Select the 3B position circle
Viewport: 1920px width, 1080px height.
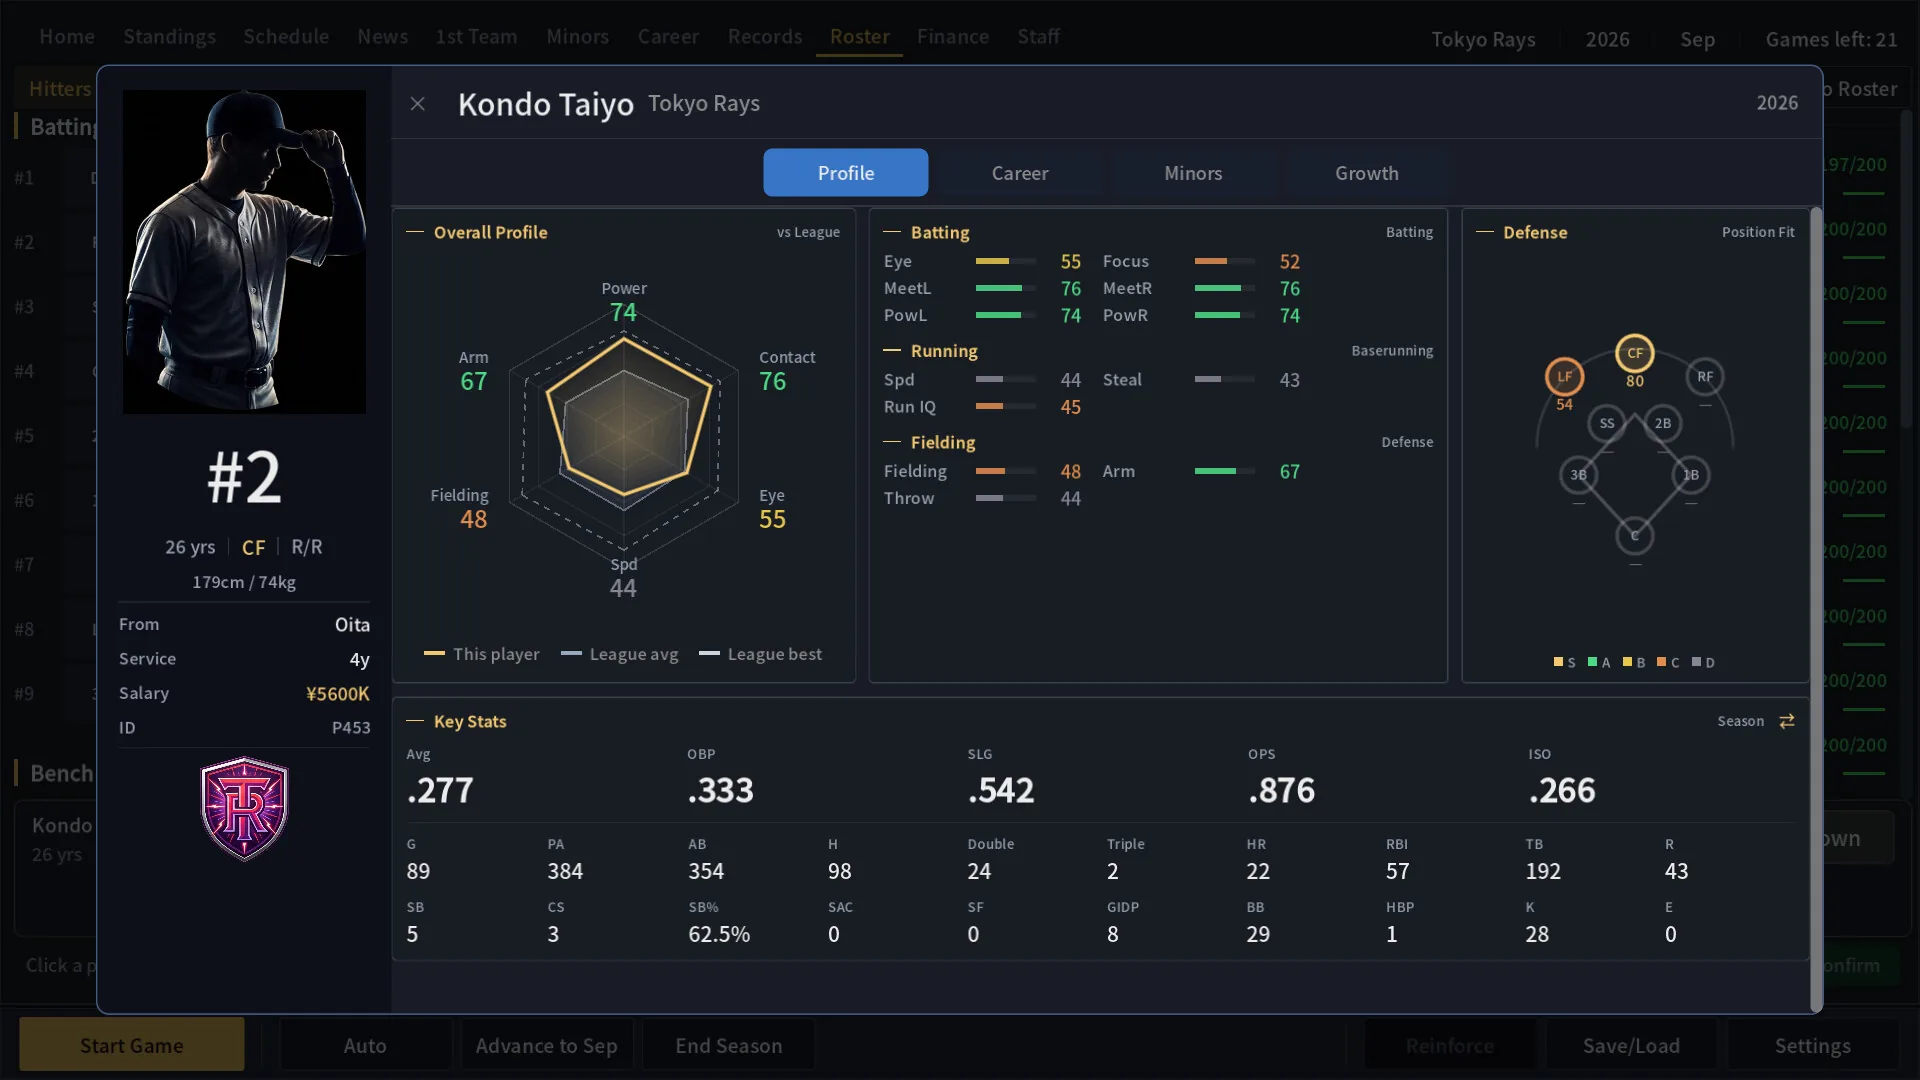coord(1578,475)
